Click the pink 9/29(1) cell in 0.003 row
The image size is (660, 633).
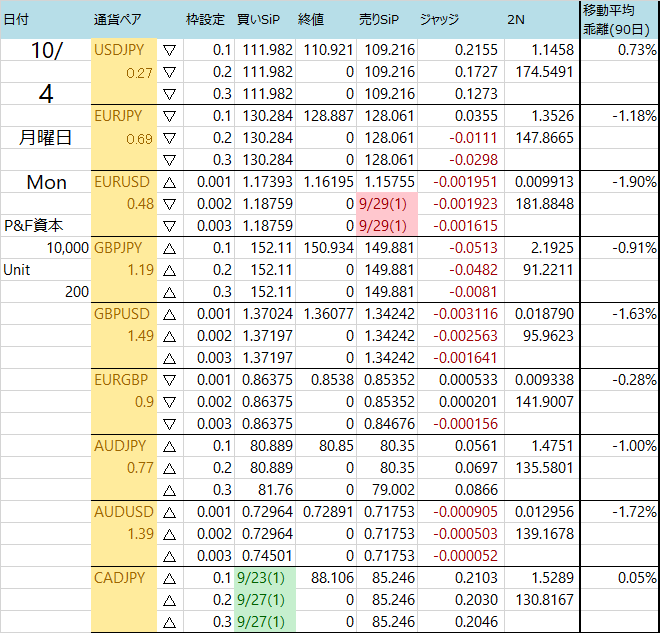tap(387, 226)
